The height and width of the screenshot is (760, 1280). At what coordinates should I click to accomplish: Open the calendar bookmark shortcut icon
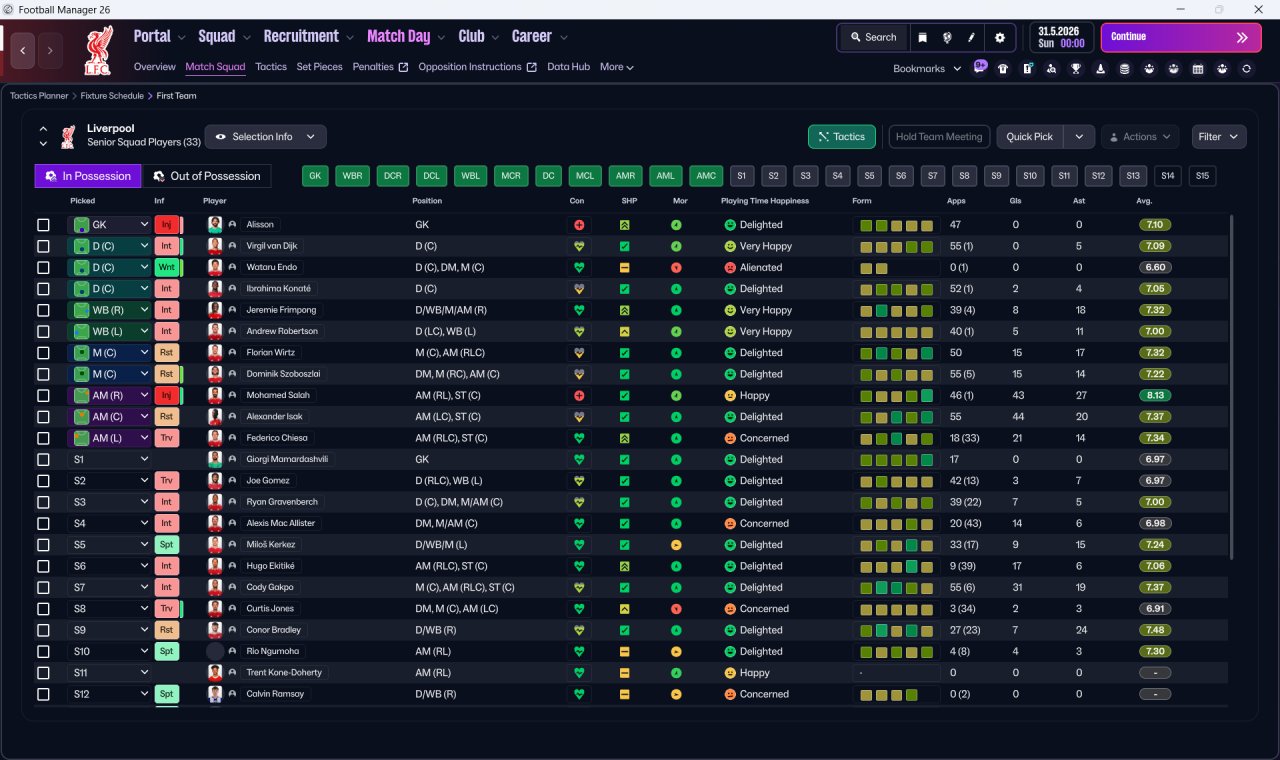click(1198, 69)
